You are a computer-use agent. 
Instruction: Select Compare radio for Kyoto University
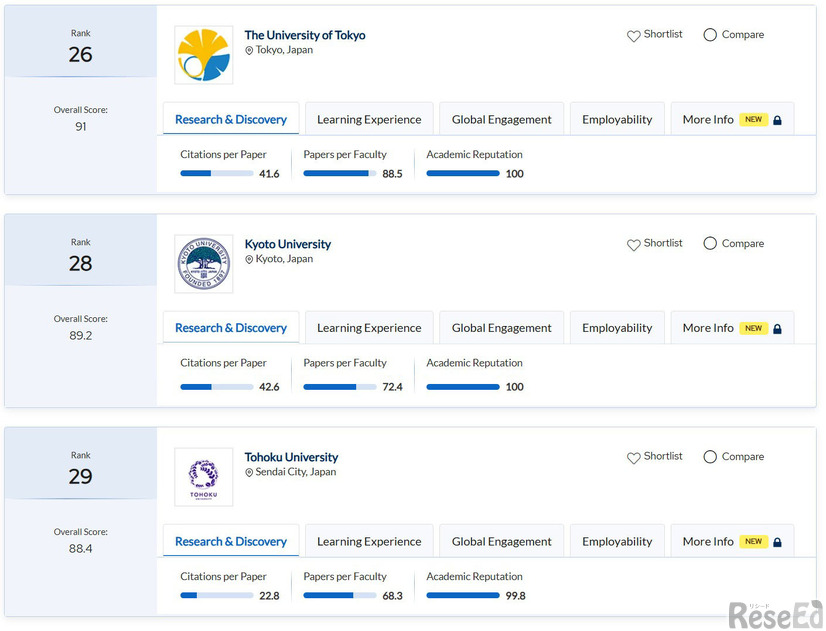pyautogui.click(x=710, y=244)
